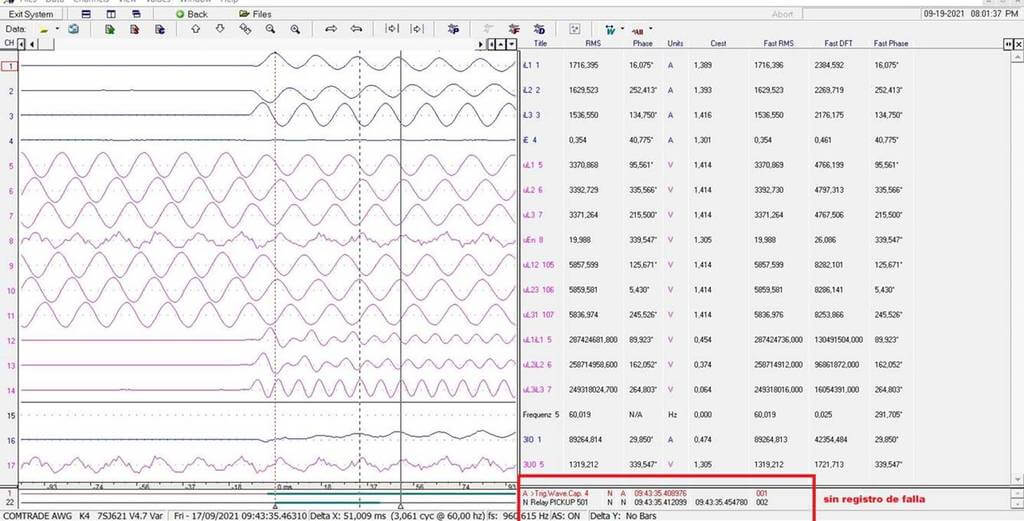Click the right-pointing arrow toolbar icon
This screenshot has height=521, width=1024.
point(331,30)
